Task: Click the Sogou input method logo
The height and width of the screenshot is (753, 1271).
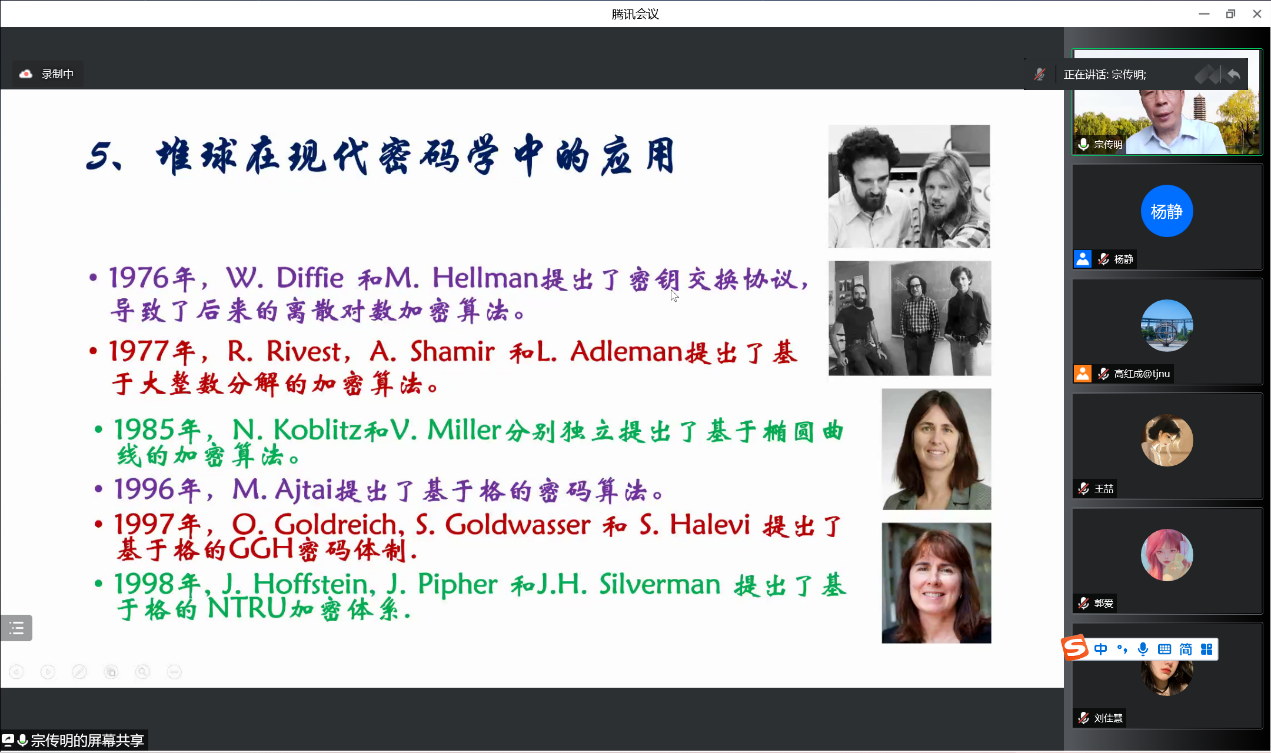Action: (1075, 649)
